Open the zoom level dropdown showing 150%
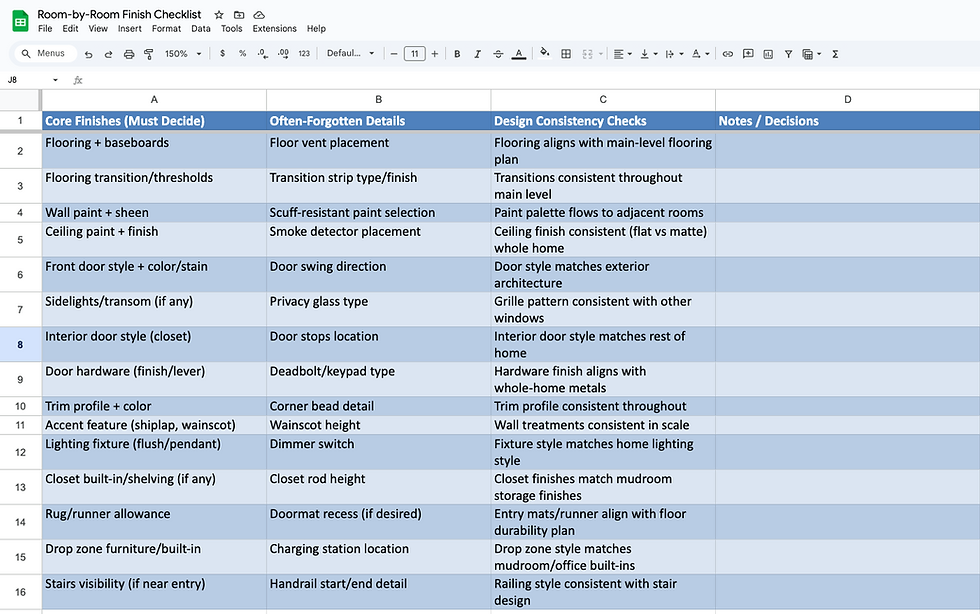 pyautogui.click(x=183, y=54)
